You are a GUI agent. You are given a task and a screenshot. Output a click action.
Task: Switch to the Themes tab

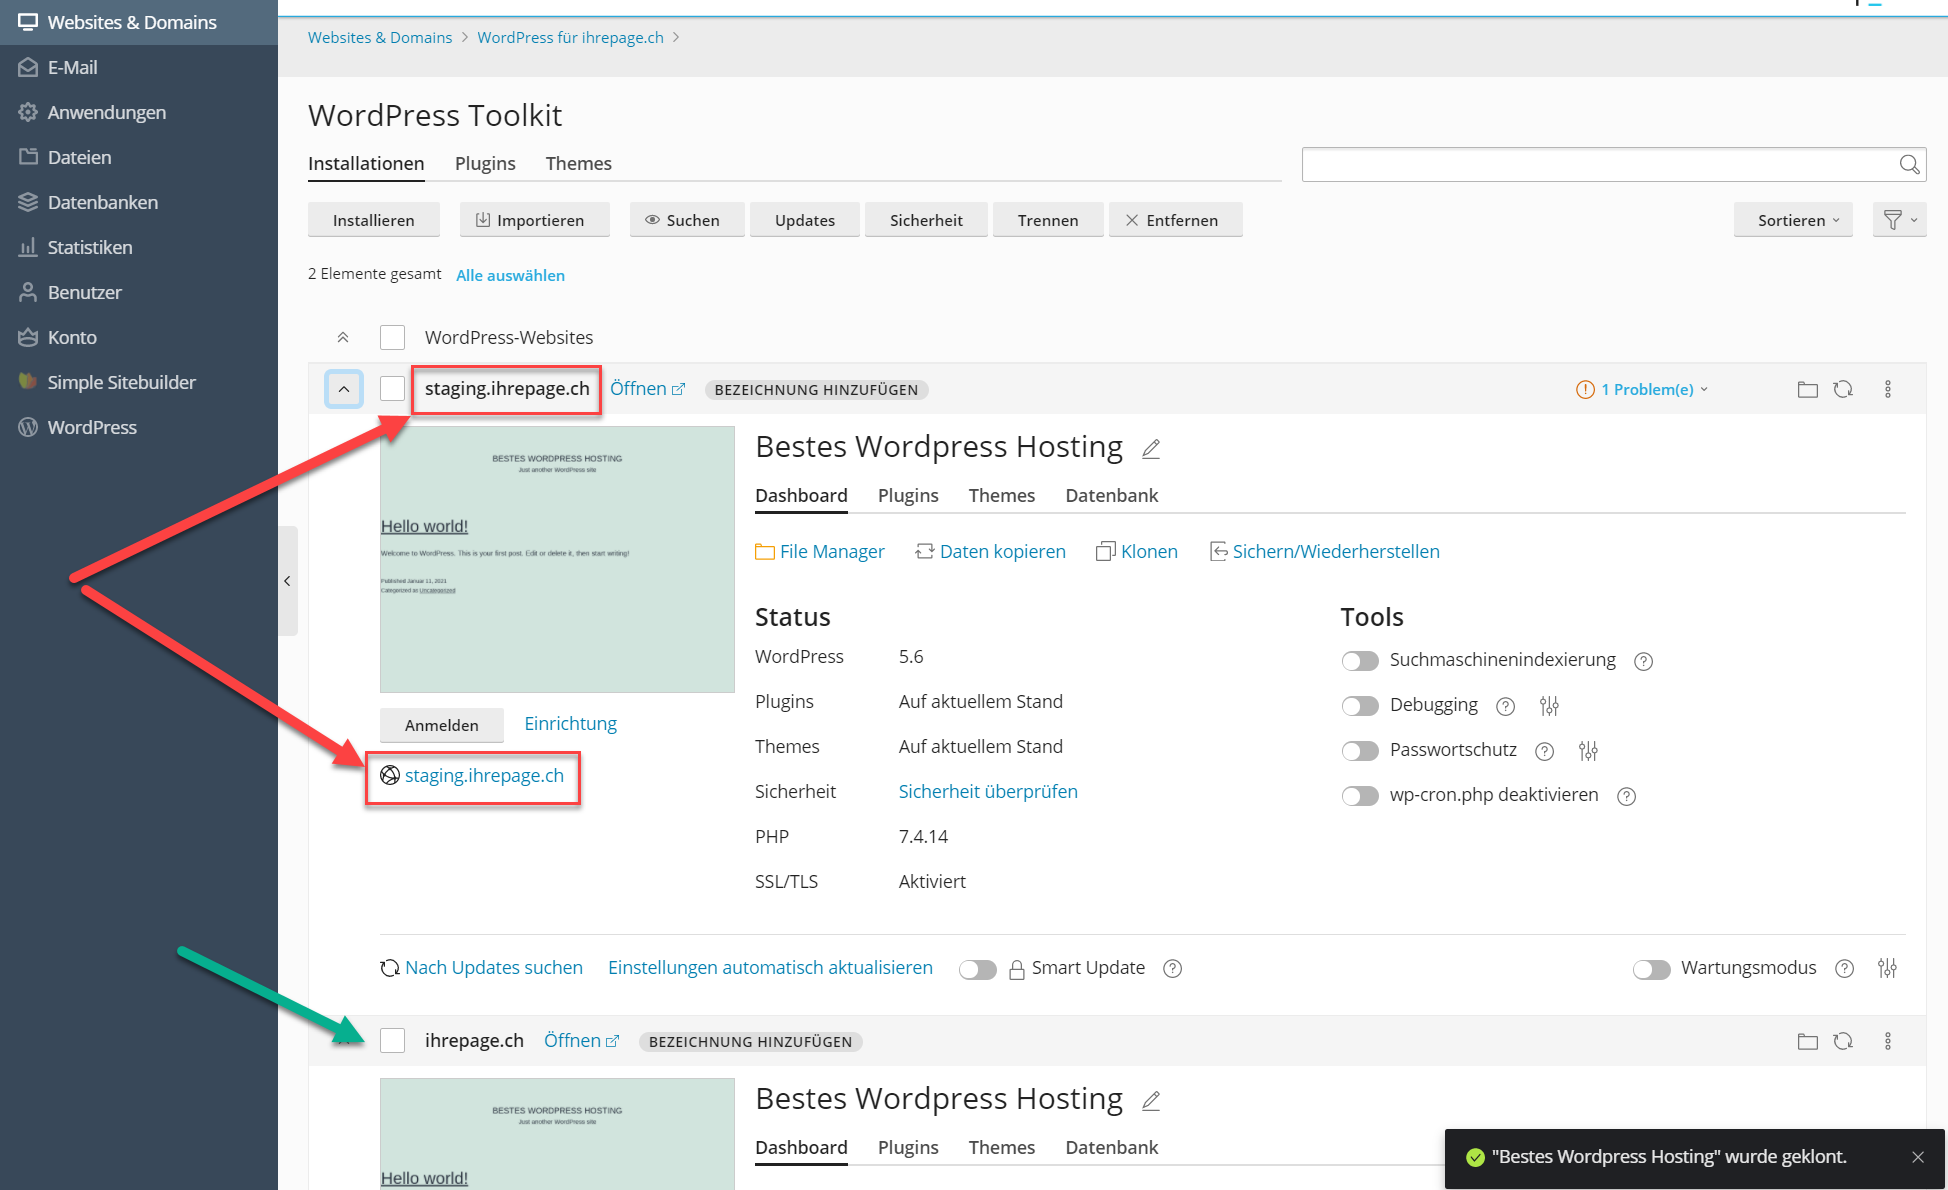[x=578, y=163]
